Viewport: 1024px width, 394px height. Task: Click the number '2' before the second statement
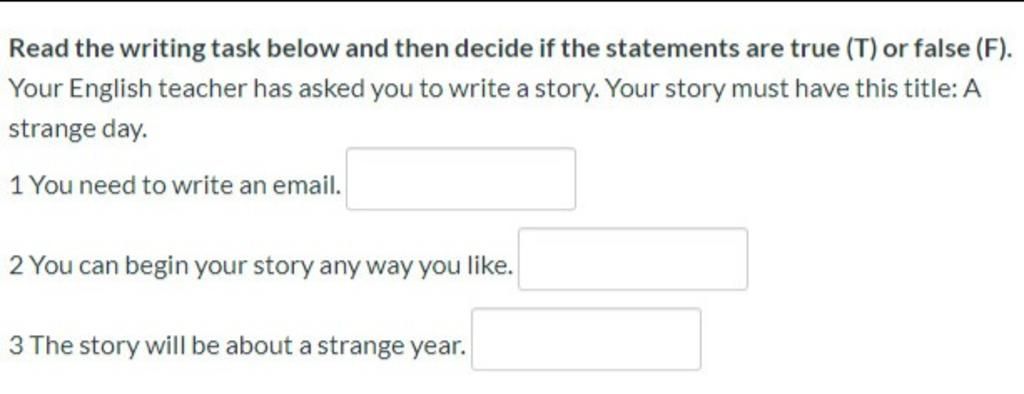[17, 267]
